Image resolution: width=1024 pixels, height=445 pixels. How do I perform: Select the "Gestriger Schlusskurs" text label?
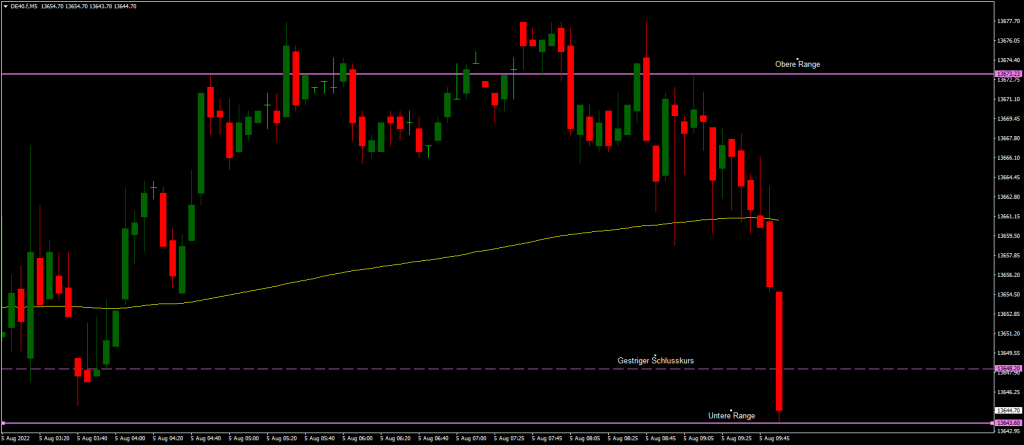(x=657, y=360)
